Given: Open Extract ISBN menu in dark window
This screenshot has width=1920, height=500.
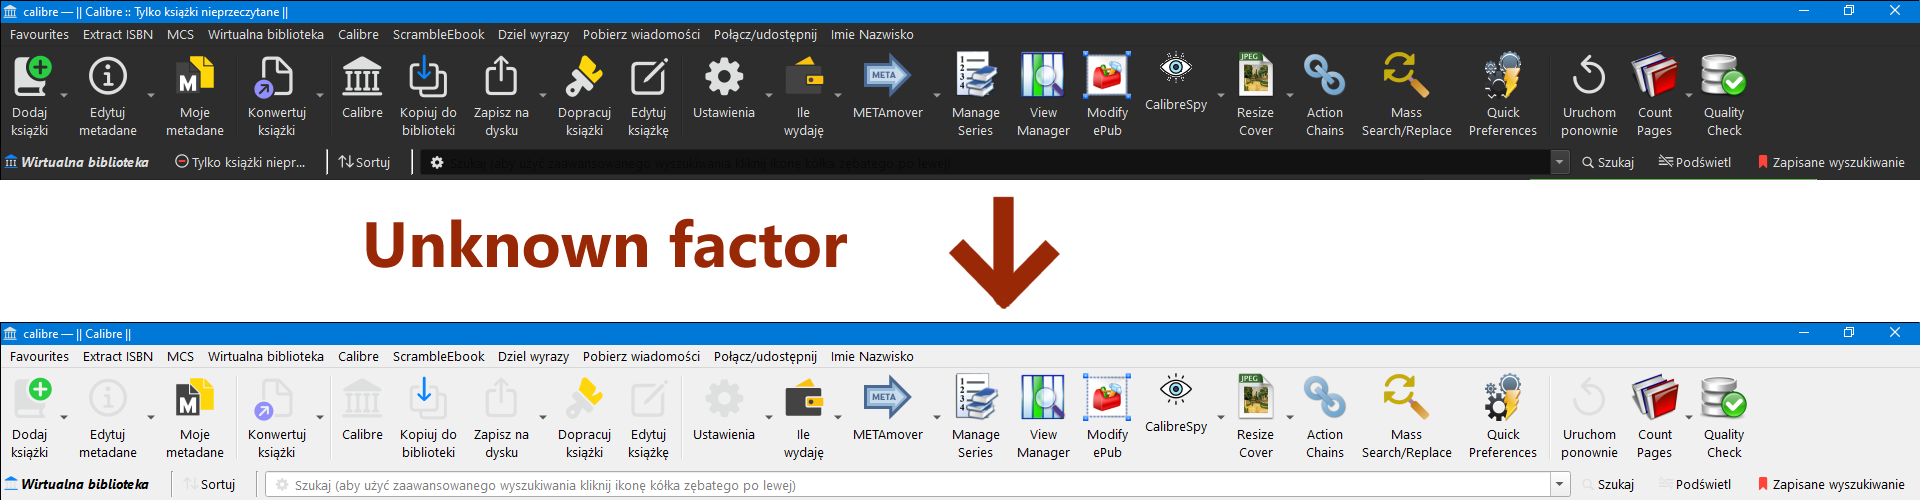Looking at the screenshot, I should [x=118, y=34].
